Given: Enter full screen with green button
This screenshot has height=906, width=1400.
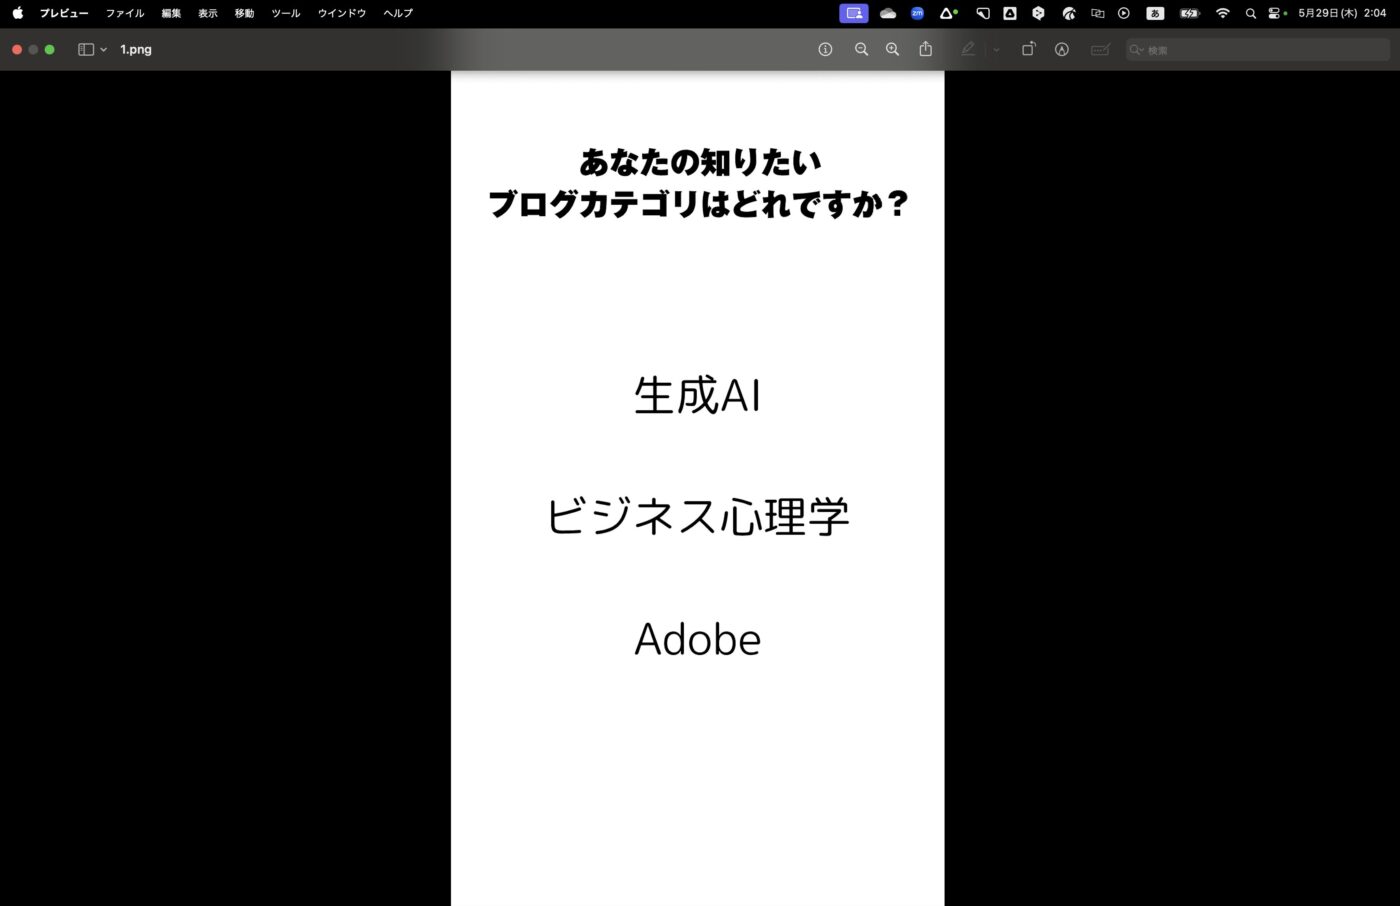Looking at the screenshot, I should coord(50,49).
